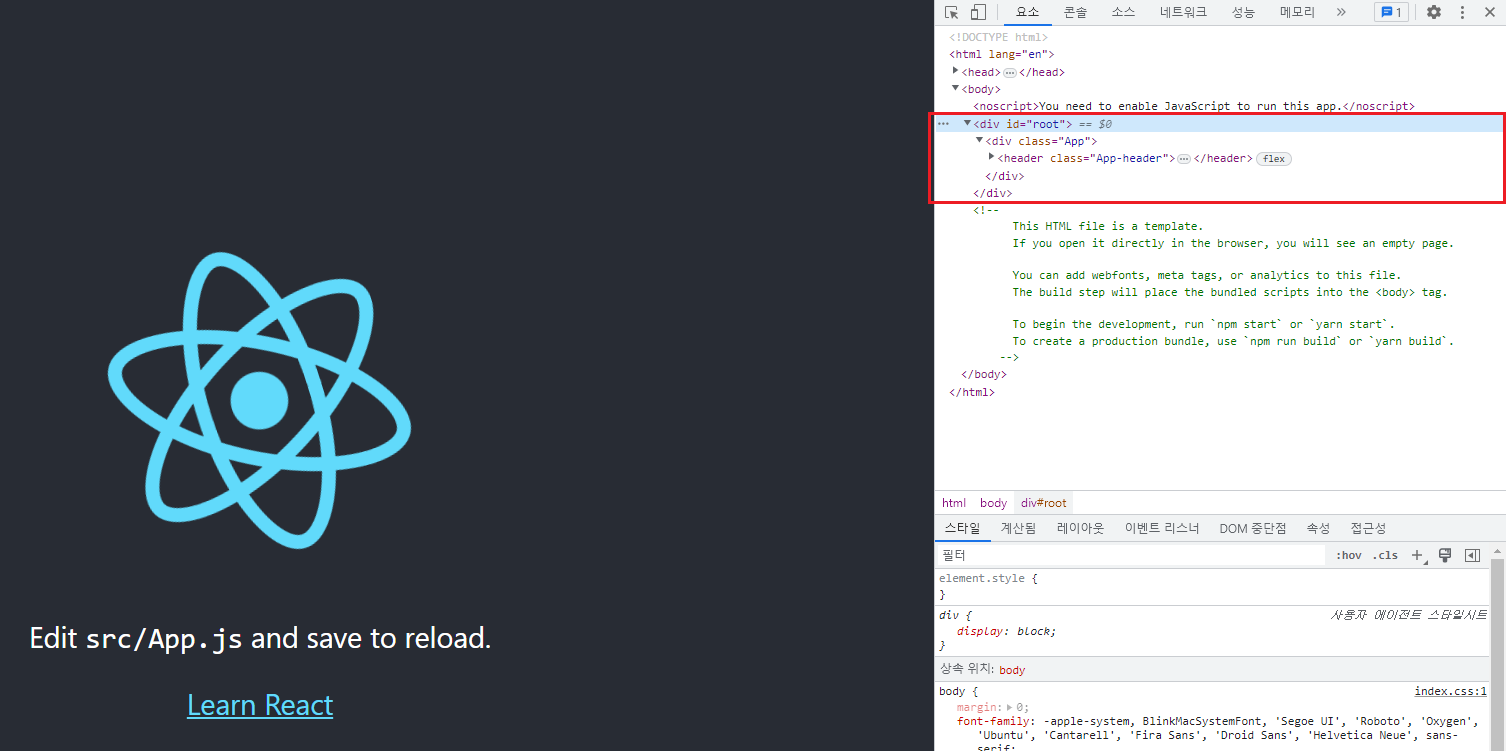Collapse the div id root triangle

pos(967,123)
